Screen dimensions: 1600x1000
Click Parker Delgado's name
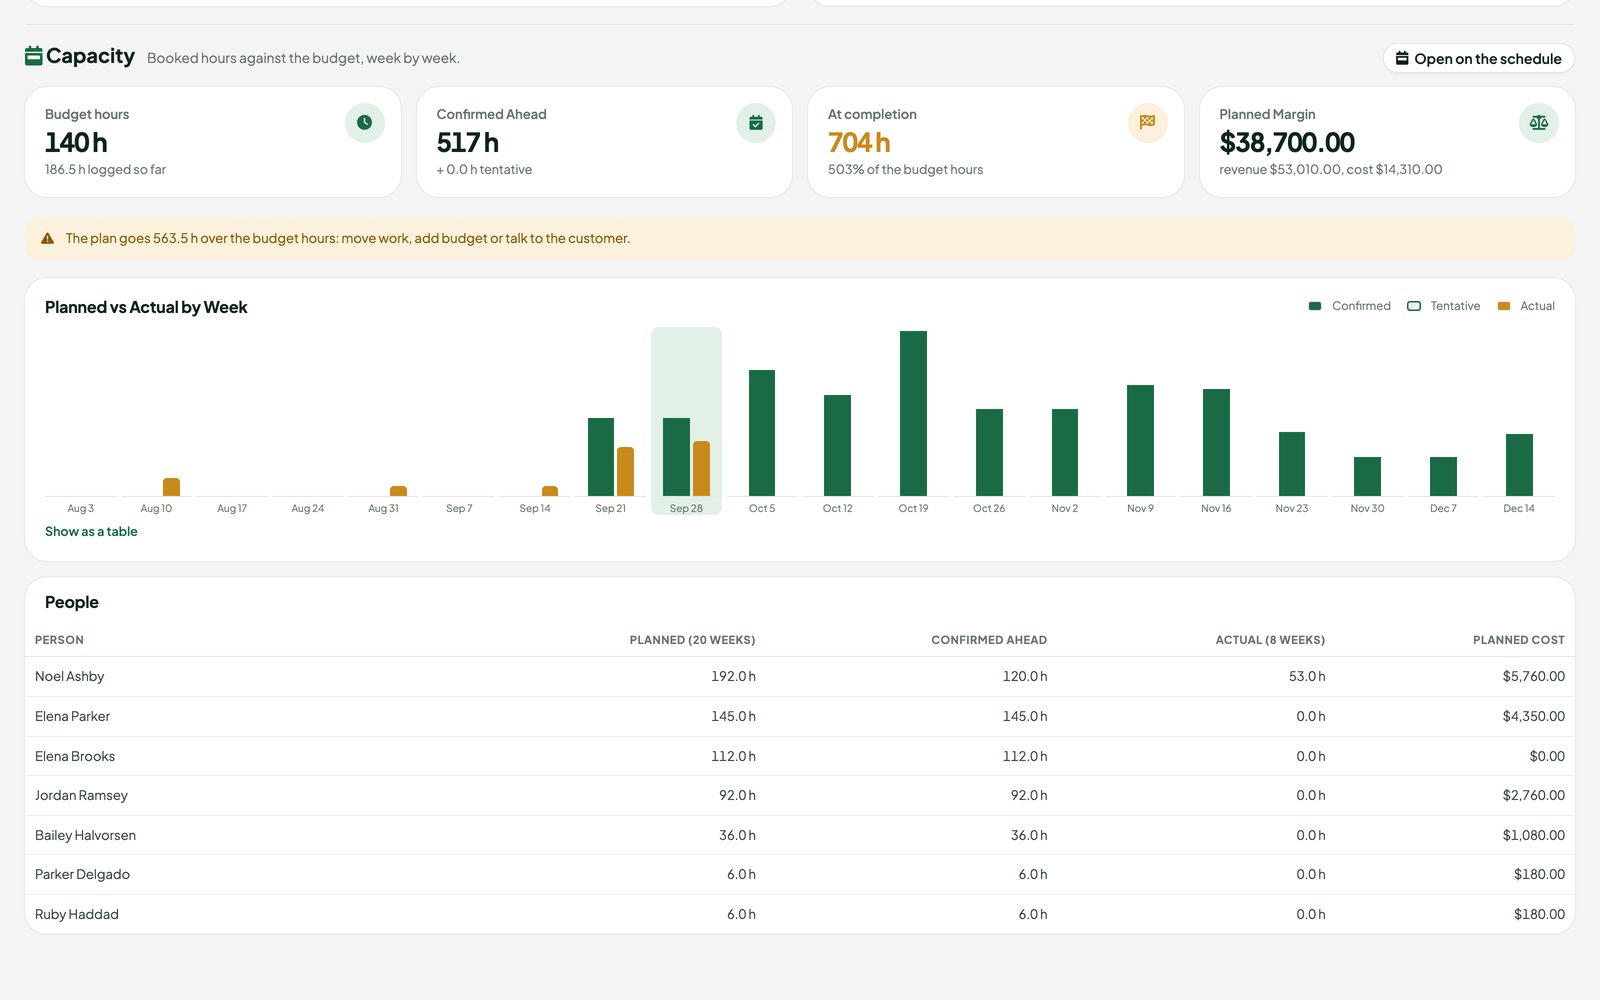point(82,874)
